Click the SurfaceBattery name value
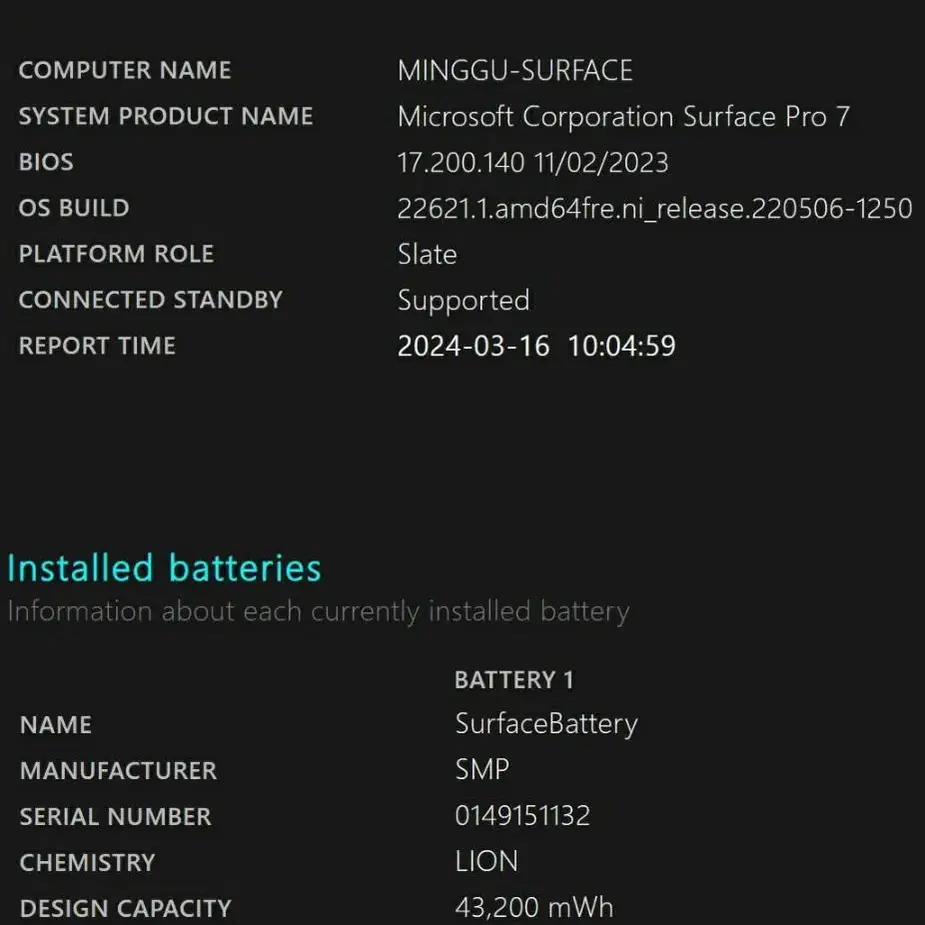Screen dimensions: 925x925 point(546,724)
